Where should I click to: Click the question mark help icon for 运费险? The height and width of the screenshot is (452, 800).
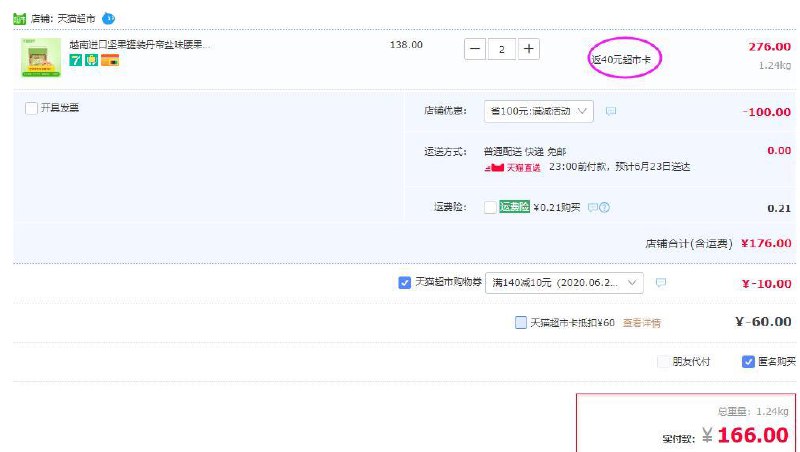[x=605, y=208]
